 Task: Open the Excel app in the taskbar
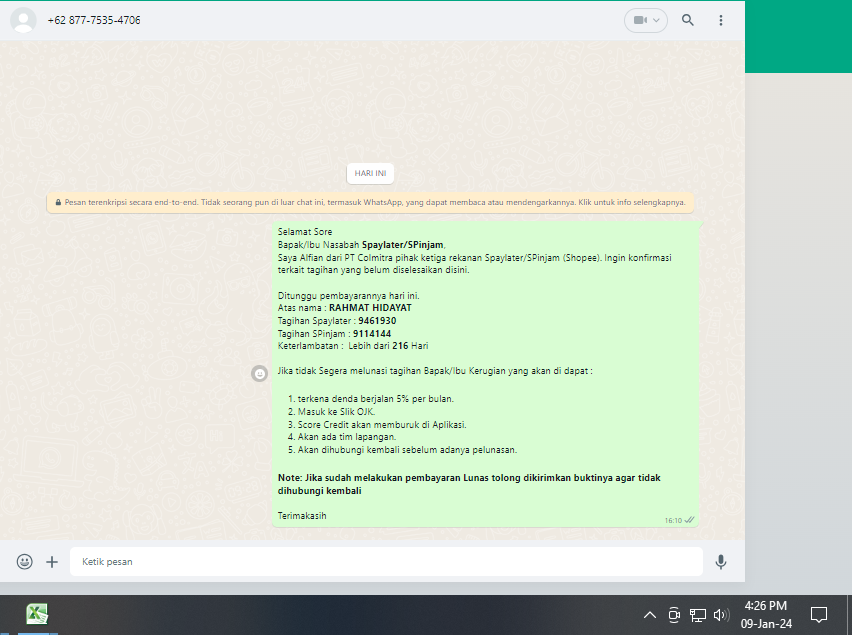37,615
